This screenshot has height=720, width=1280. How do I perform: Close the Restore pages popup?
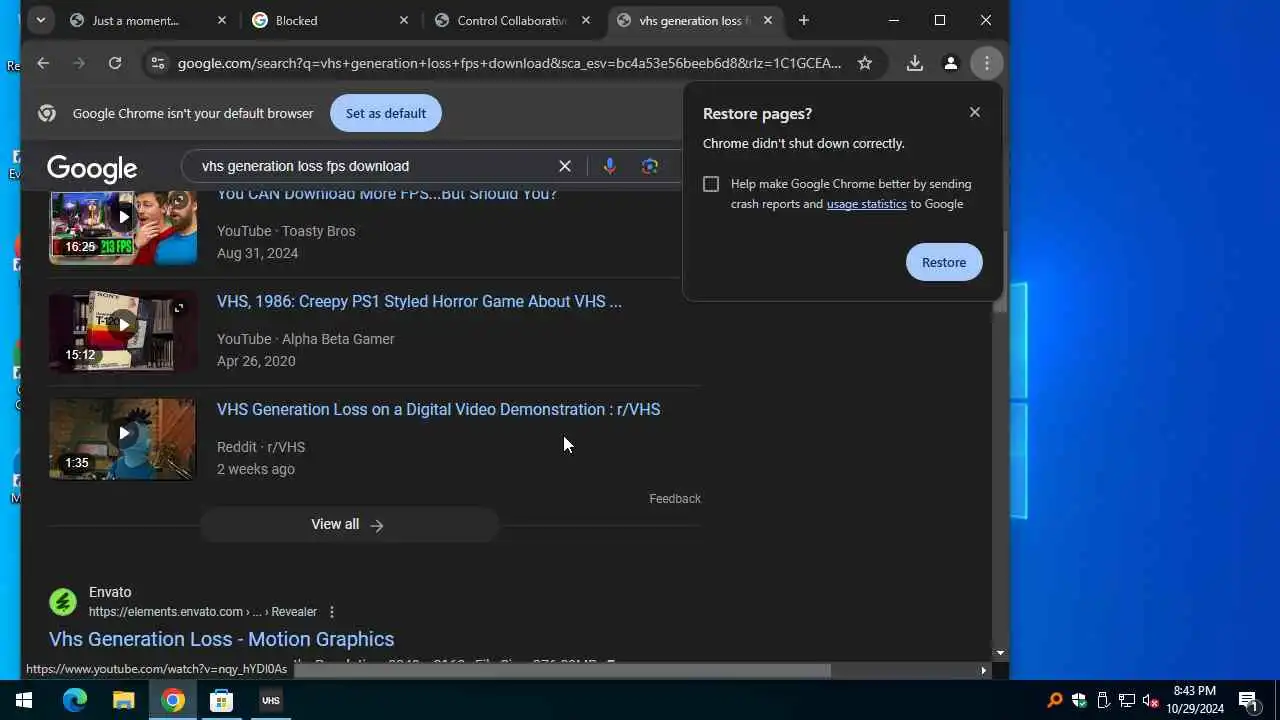(x=975, y=112)
